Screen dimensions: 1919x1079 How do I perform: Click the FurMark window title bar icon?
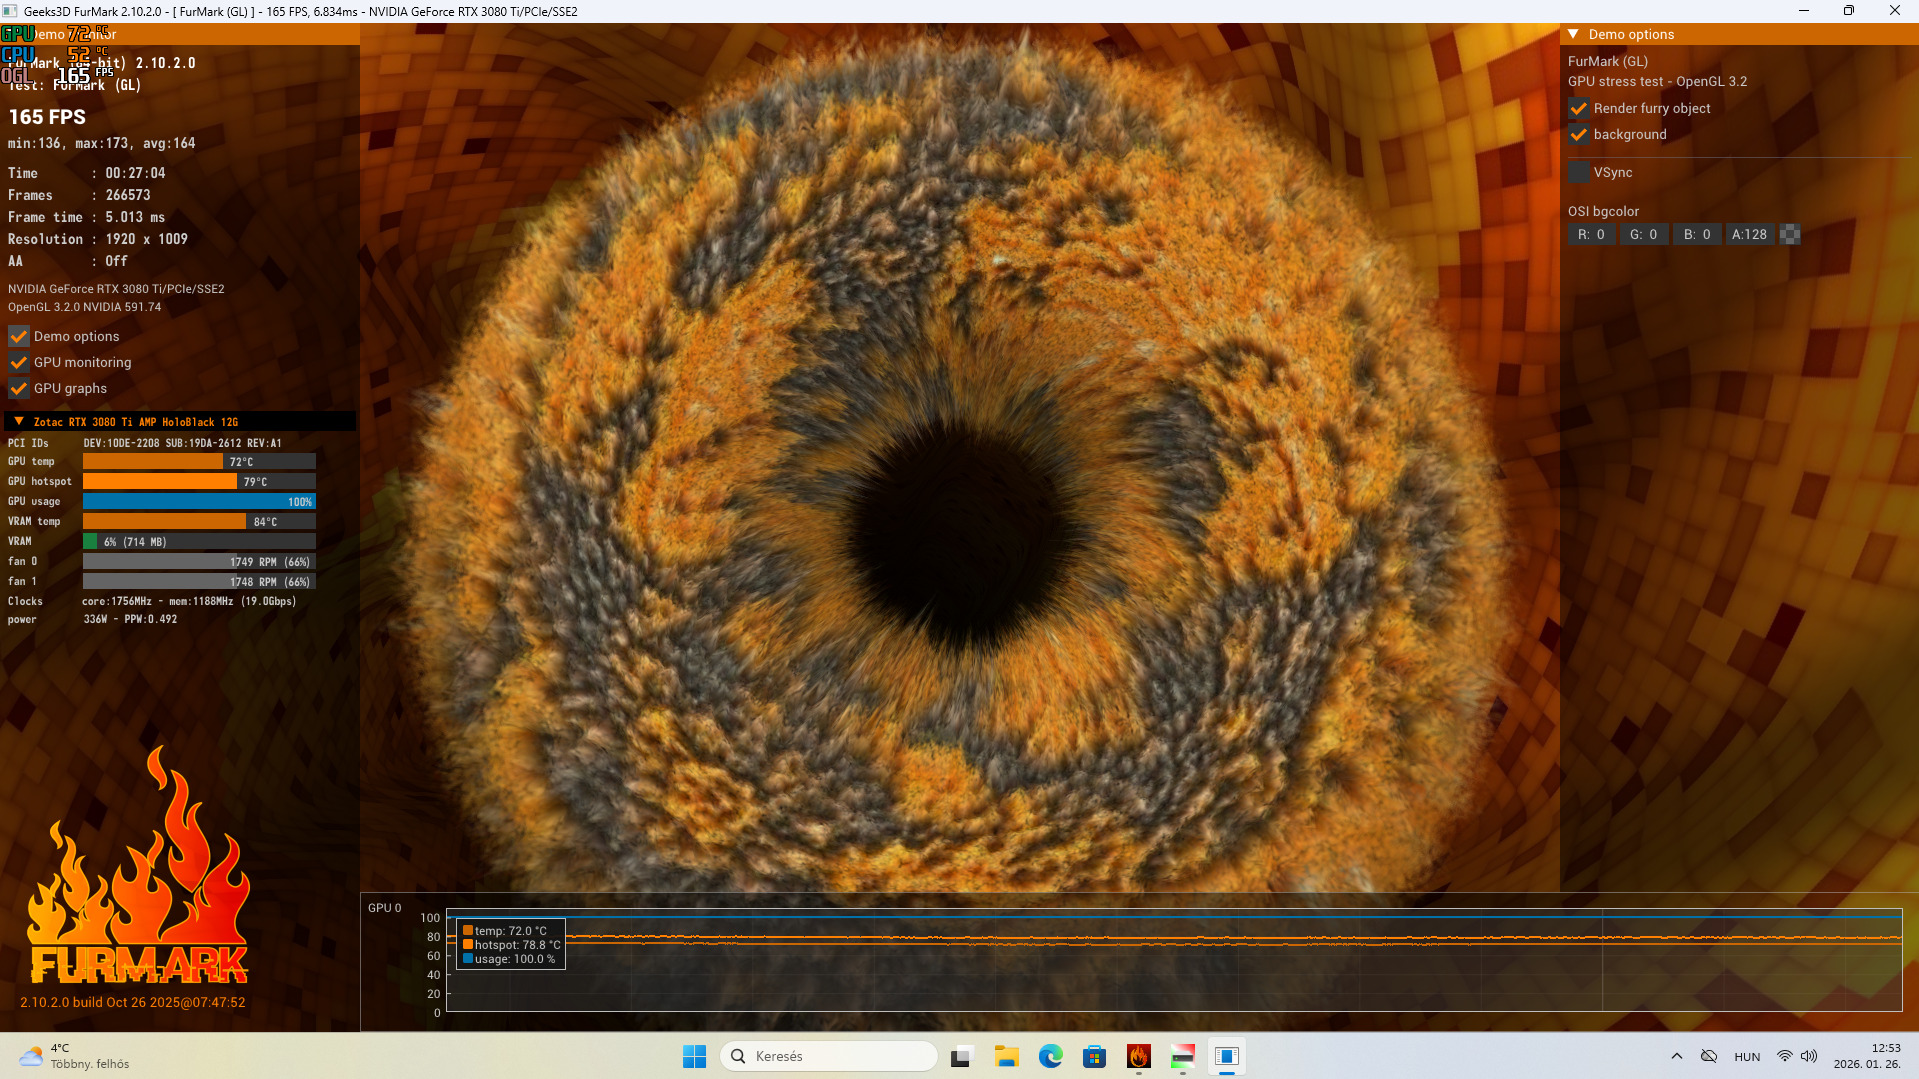[x=10, y=11]
